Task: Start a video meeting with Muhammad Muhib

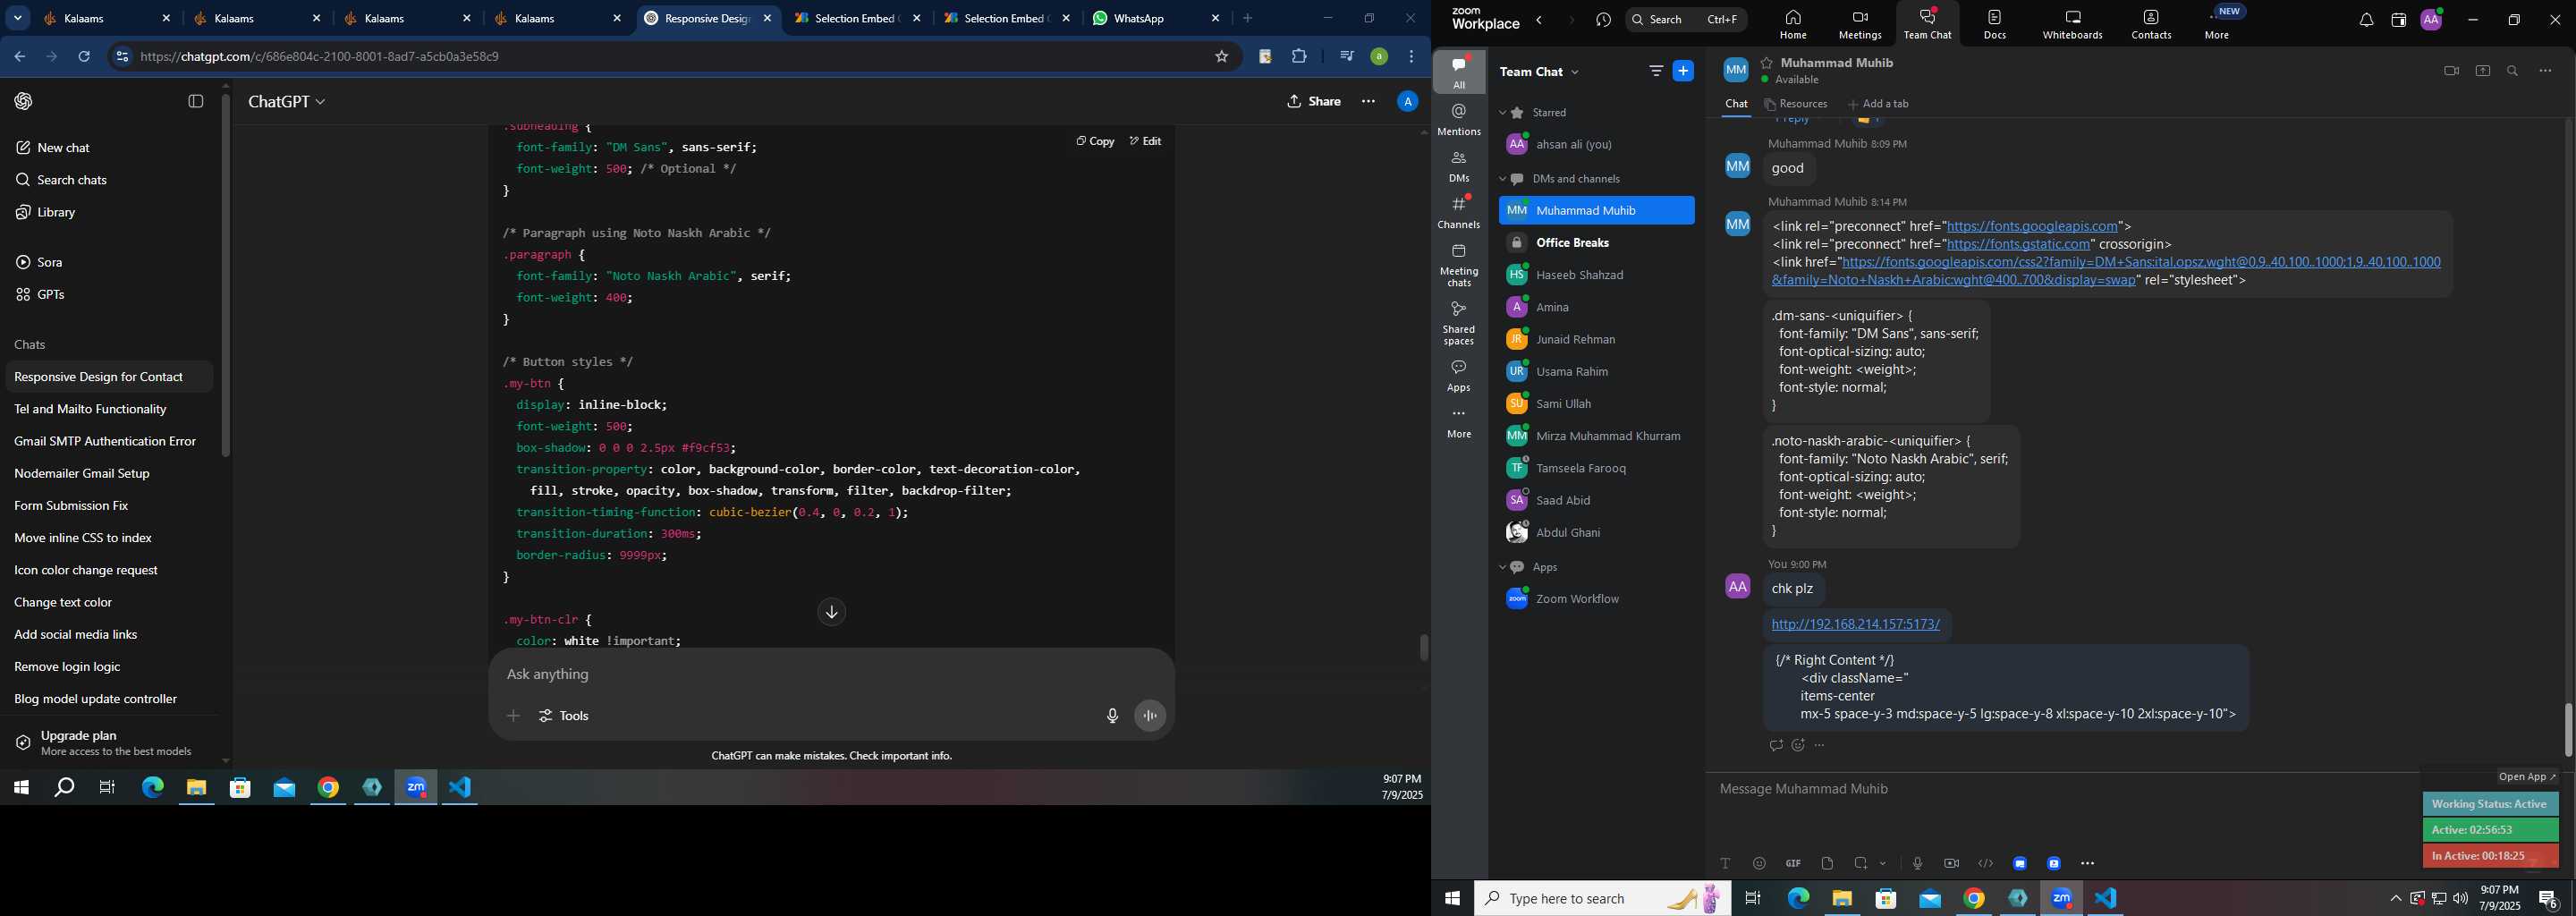Action: (x=2451, y=71)
